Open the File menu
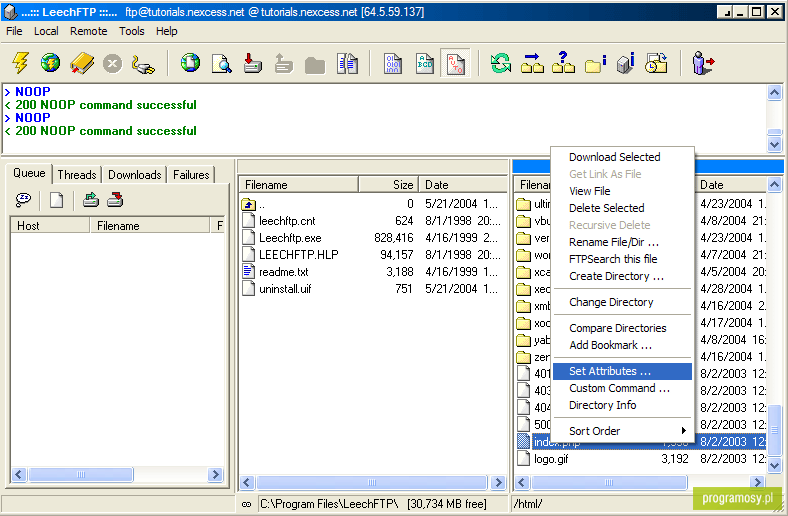 click(x=14, y=31)
